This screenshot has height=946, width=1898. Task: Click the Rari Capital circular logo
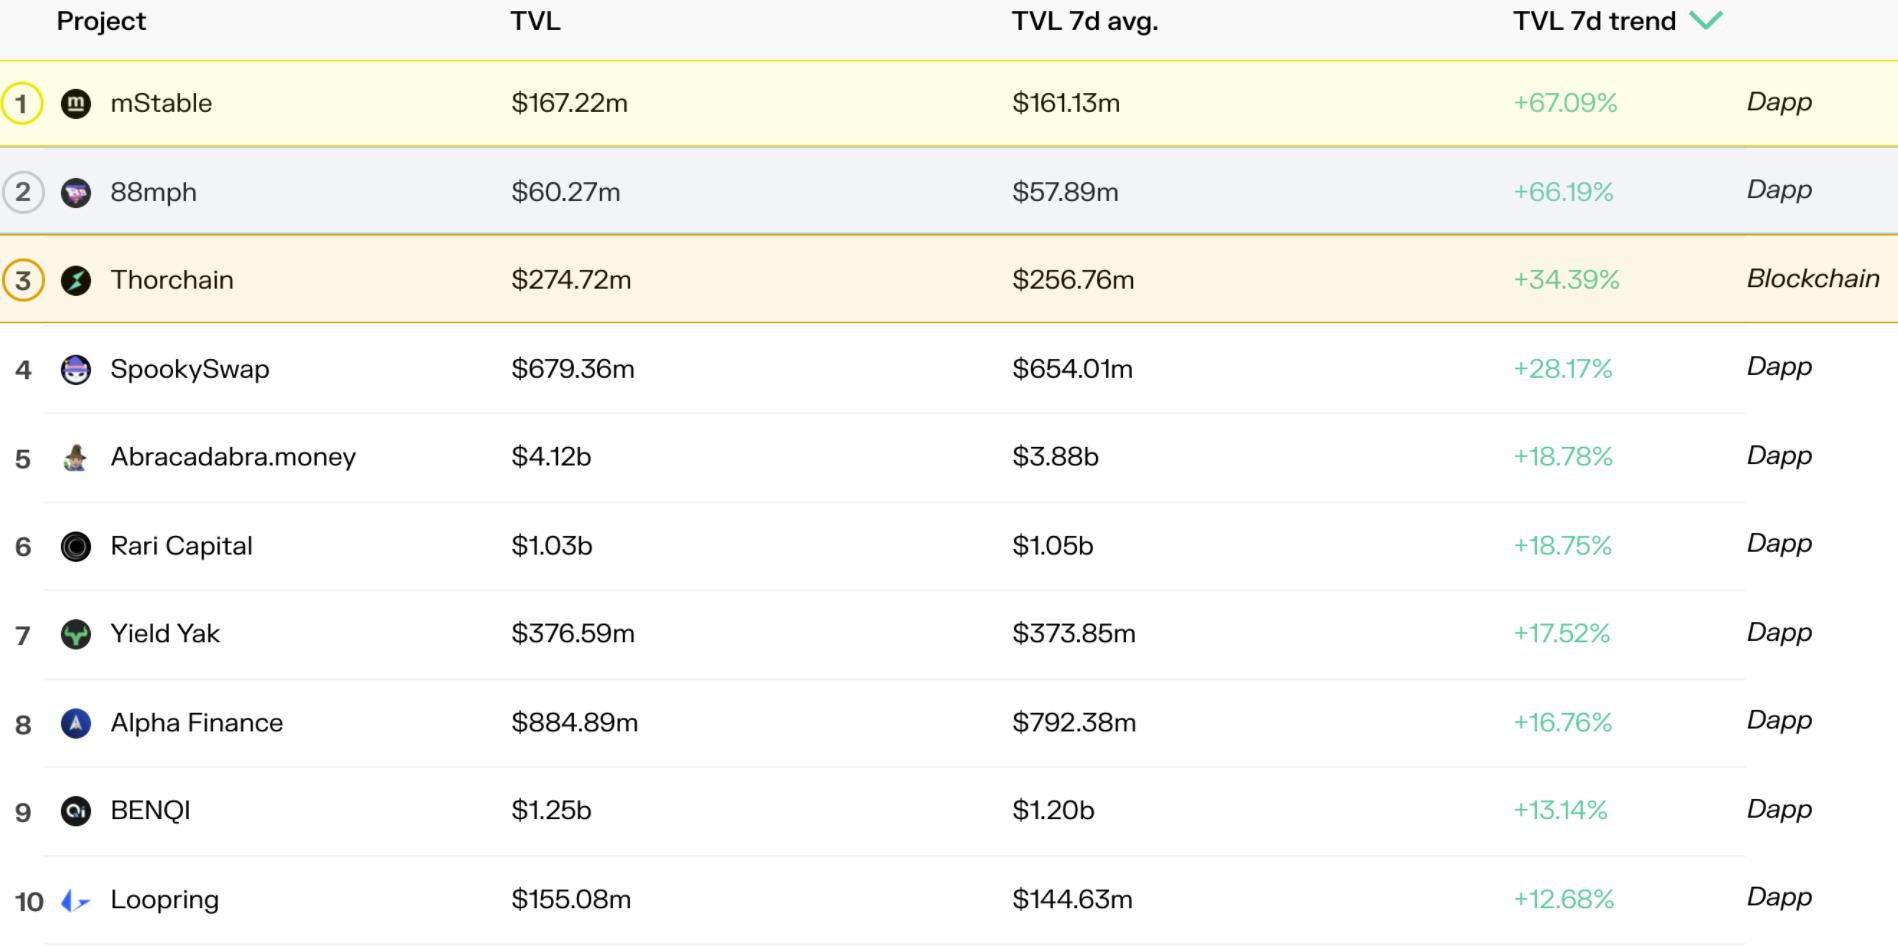[76, 547]
